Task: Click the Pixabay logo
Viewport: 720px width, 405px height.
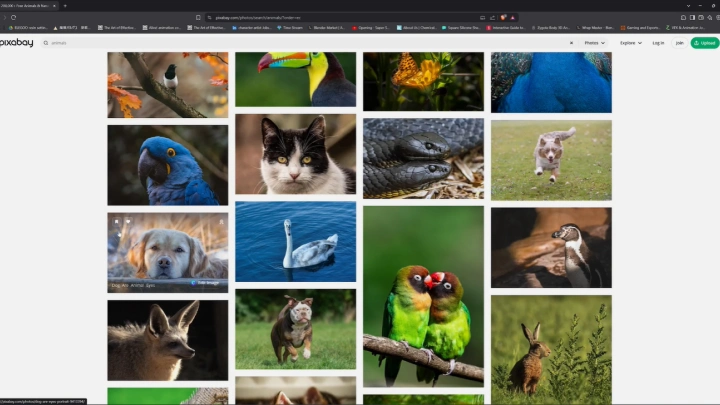Action: coord(17,43)
